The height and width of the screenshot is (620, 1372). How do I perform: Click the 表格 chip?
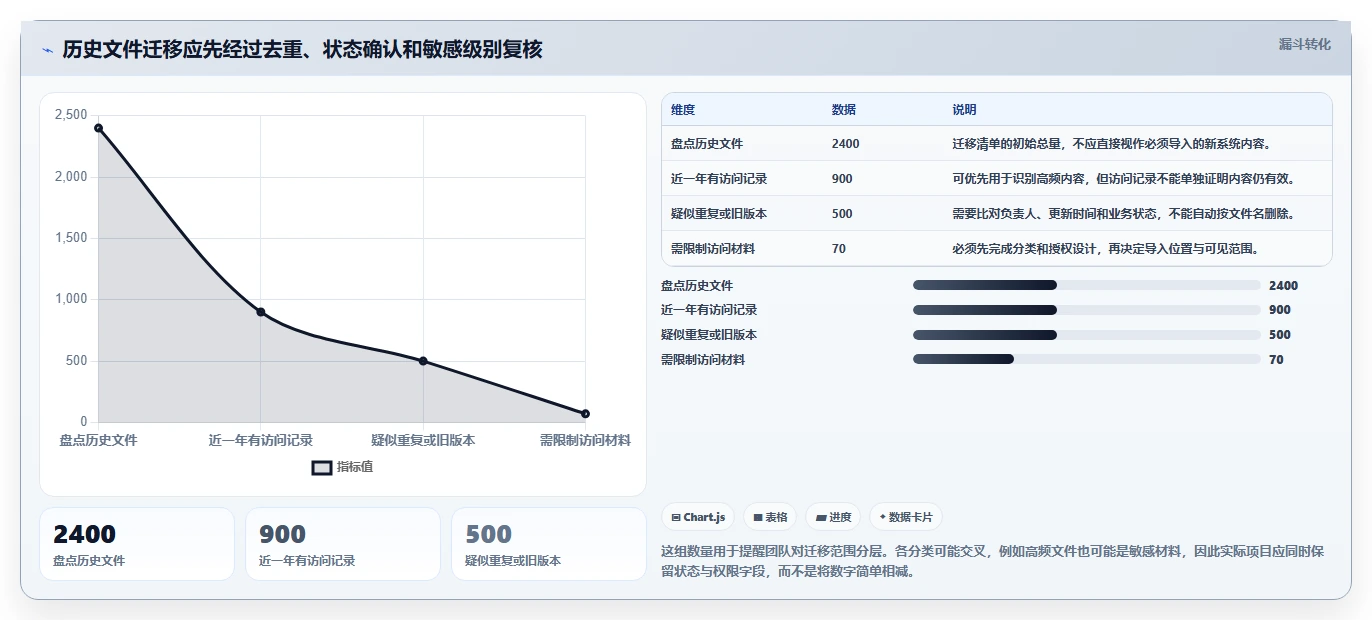pyautogui.click(x=770, y=517)
